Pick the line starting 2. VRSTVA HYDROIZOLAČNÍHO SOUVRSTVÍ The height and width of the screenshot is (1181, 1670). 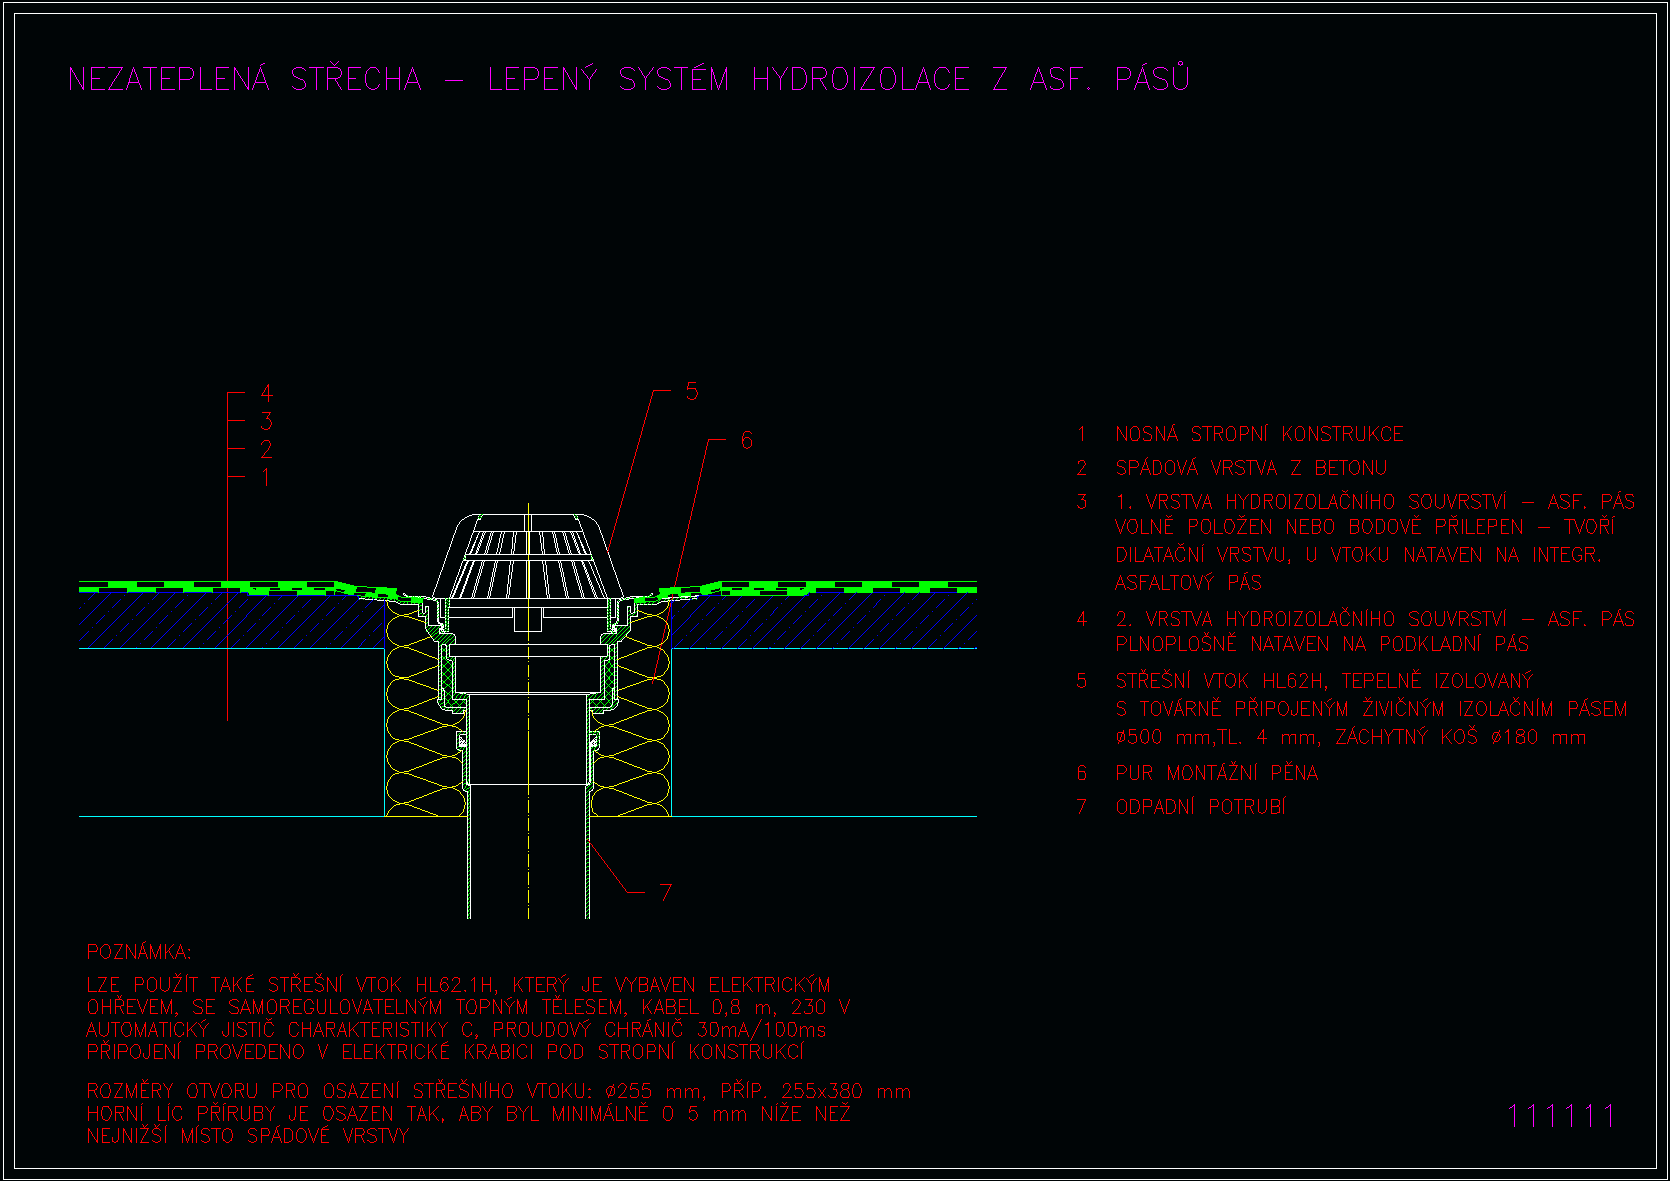[x=1375, y=618]
